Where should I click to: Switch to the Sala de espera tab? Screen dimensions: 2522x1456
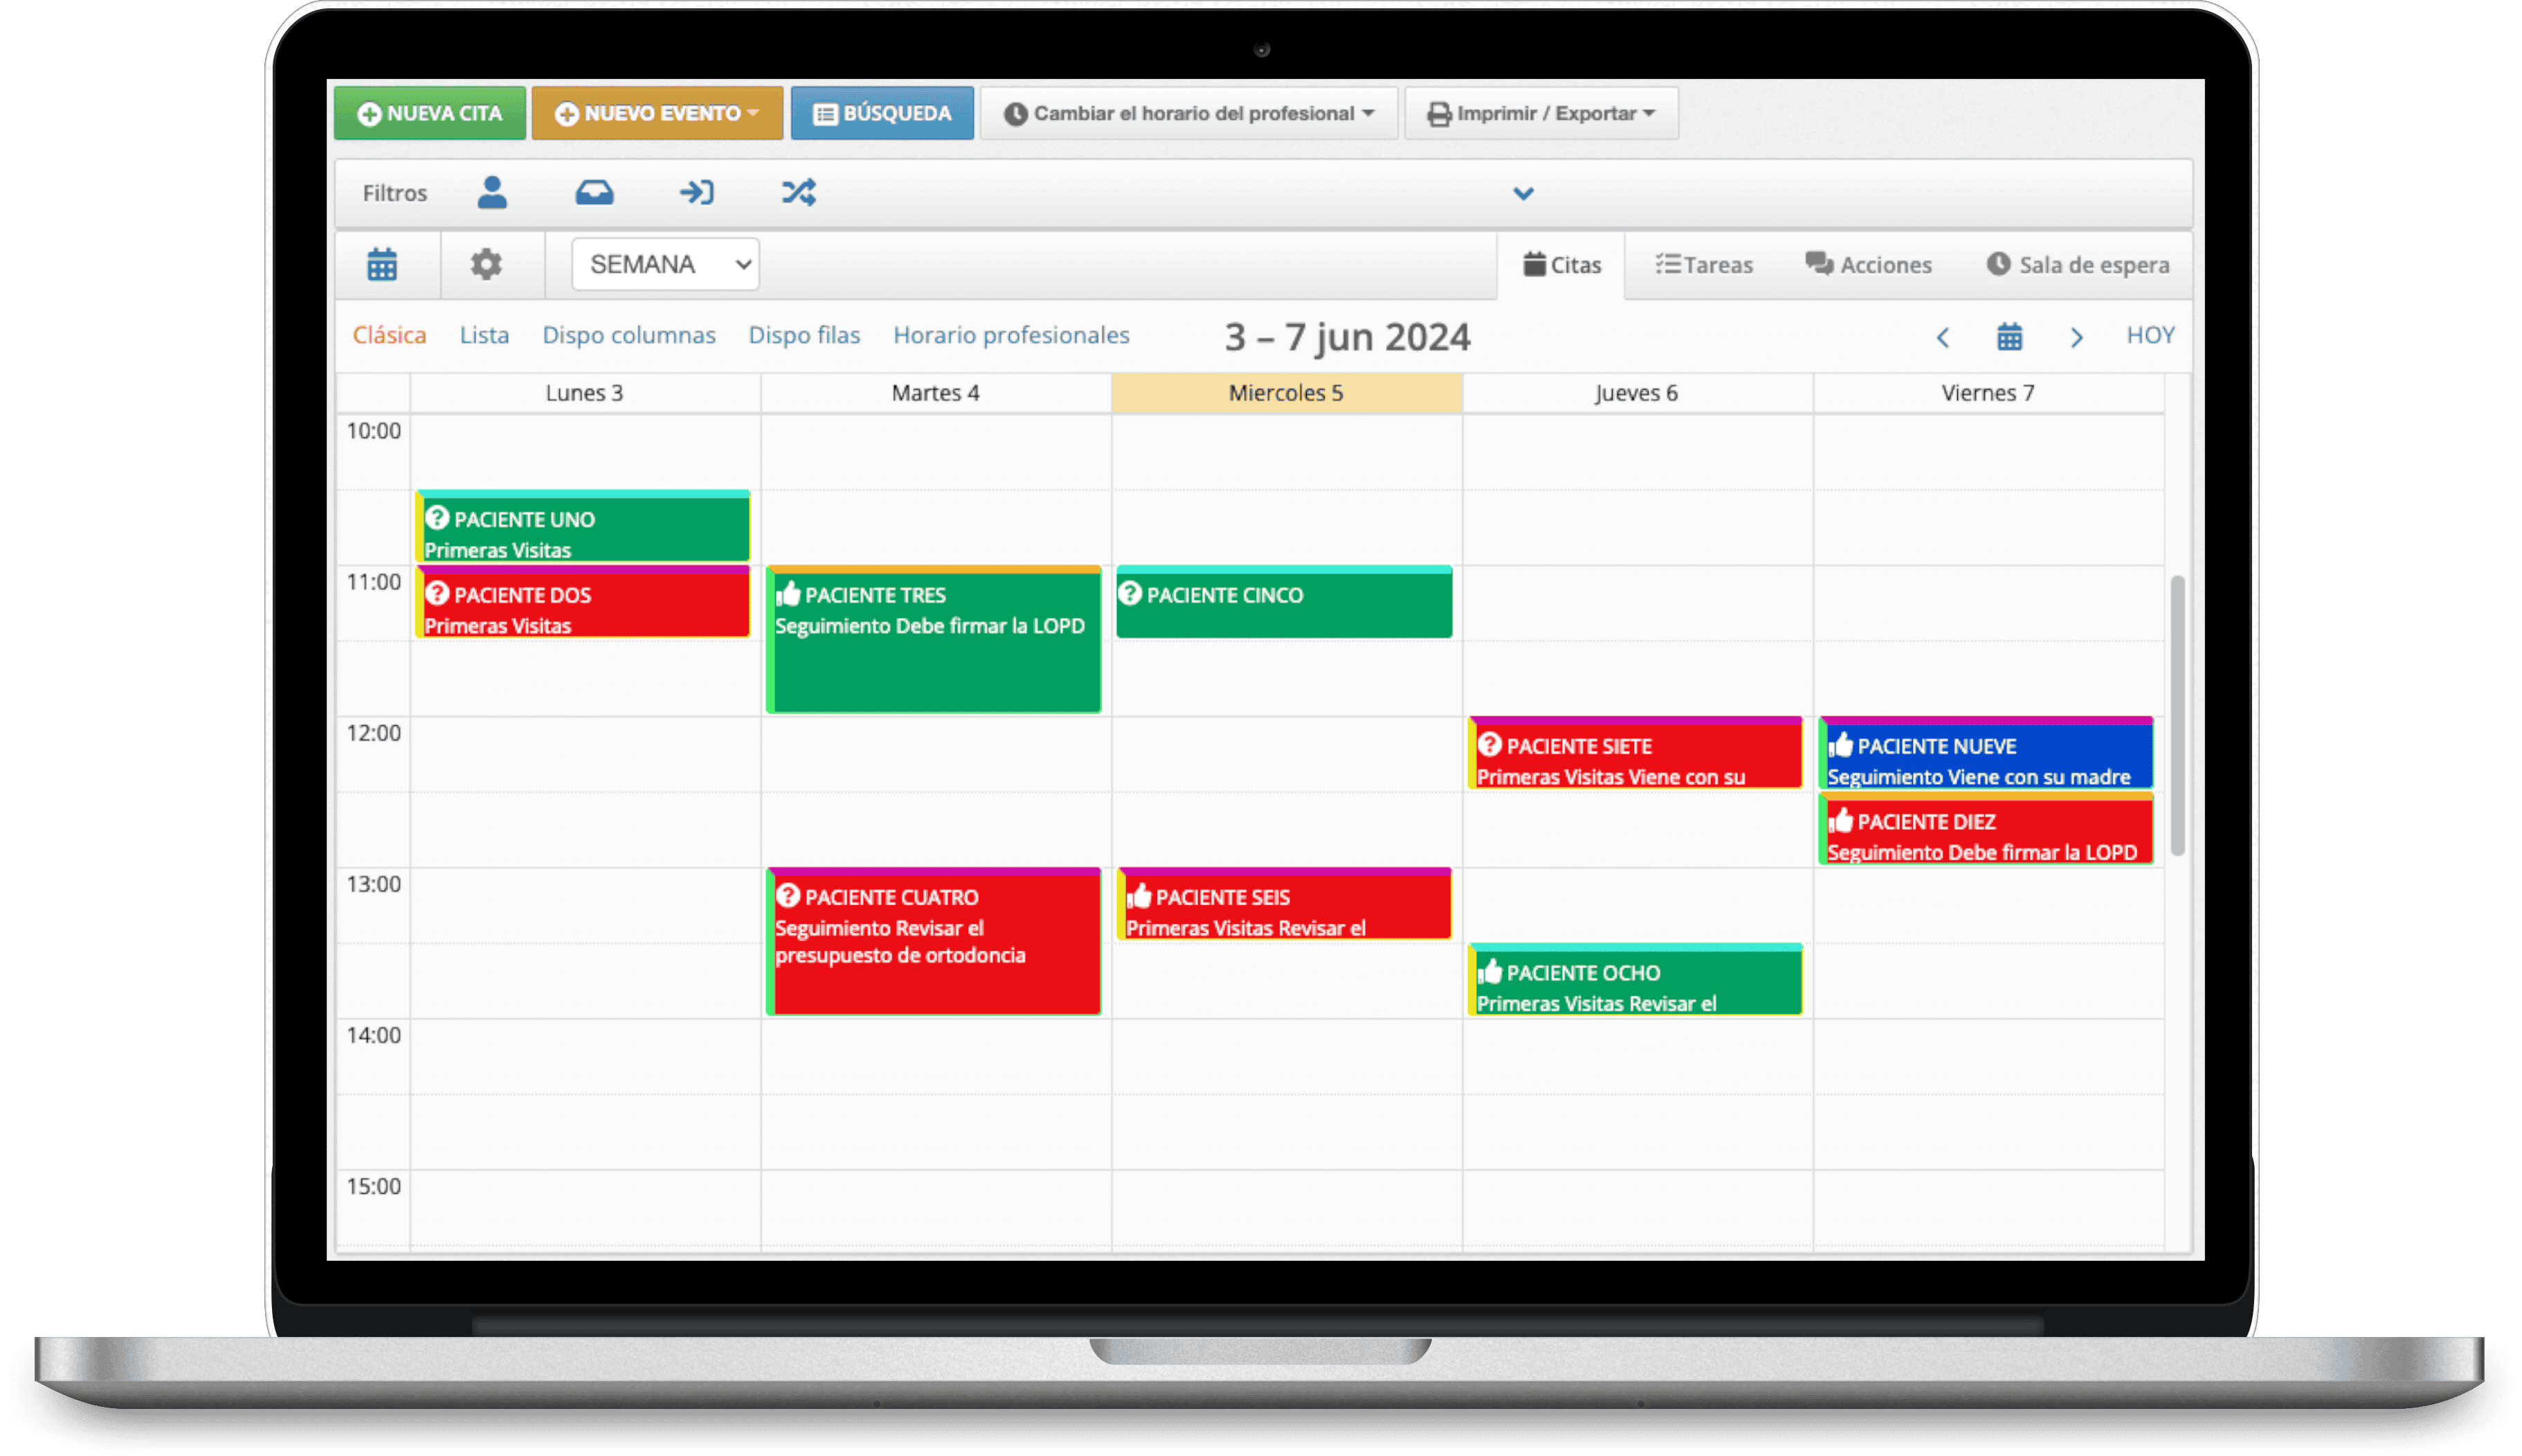click(2077, 265)
